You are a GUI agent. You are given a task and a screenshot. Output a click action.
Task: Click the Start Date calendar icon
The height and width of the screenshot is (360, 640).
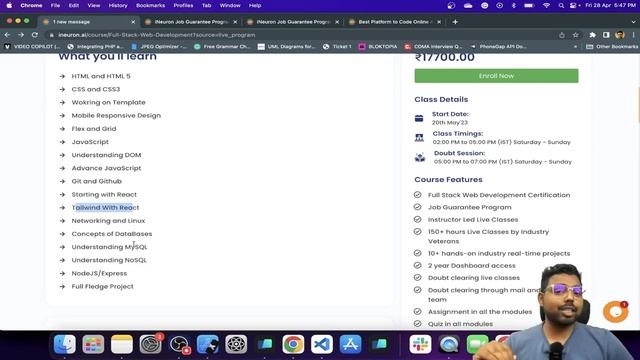[419, 118]
